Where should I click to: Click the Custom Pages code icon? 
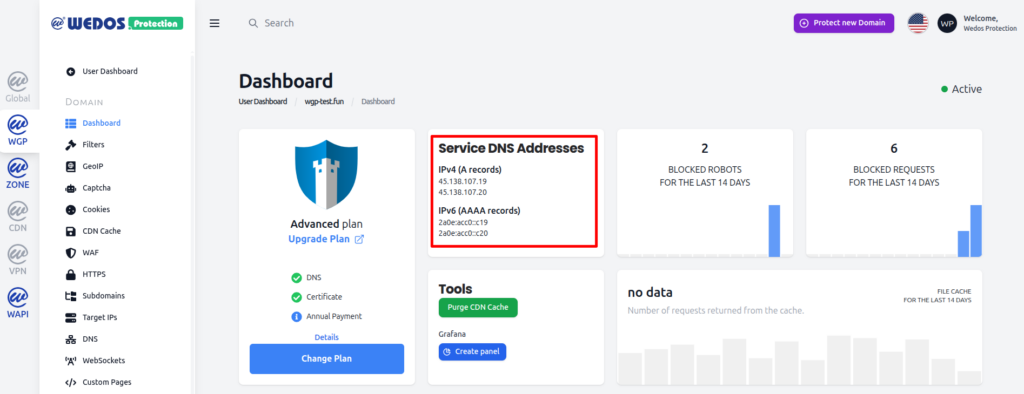[71, 382]
